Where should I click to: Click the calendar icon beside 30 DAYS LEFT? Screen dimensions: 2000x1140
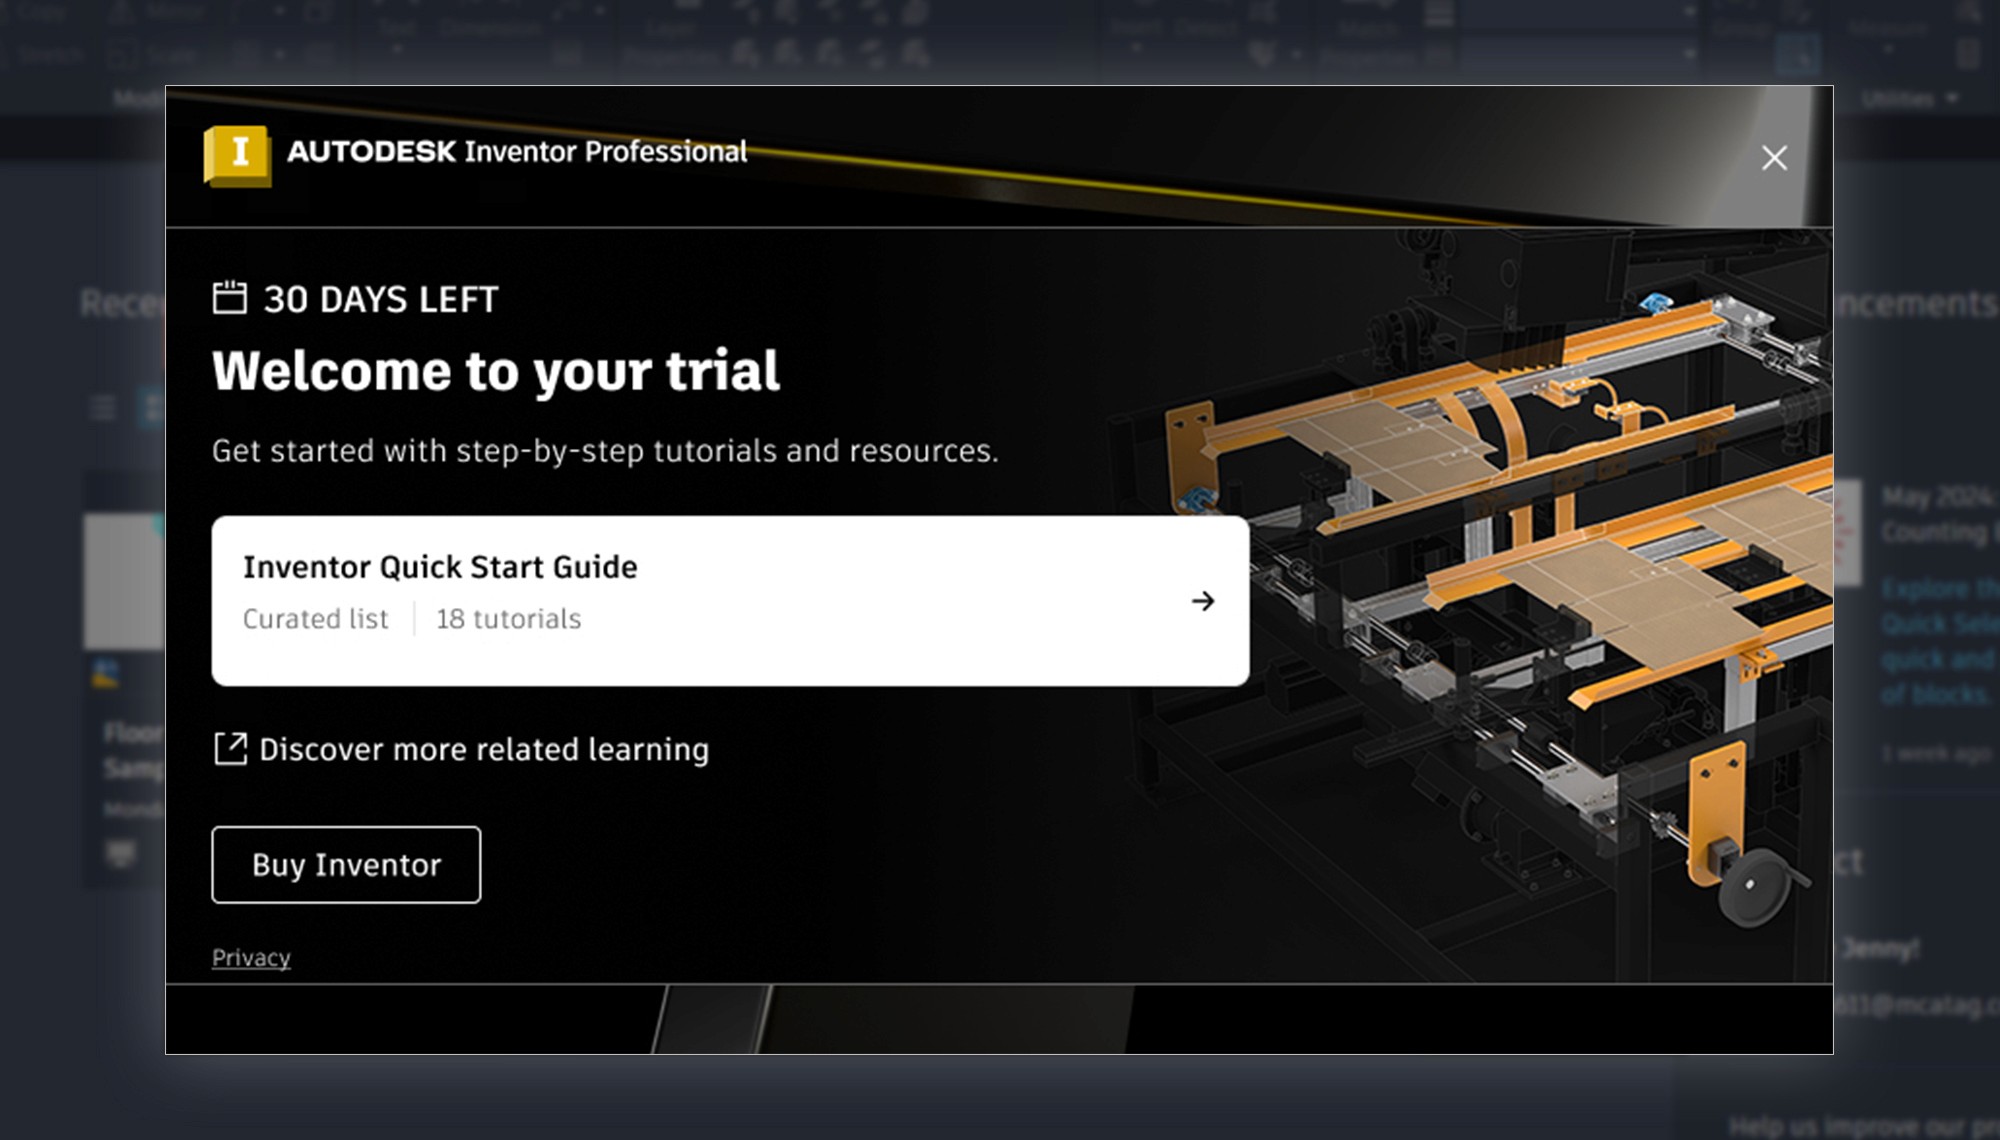point(230,298)
